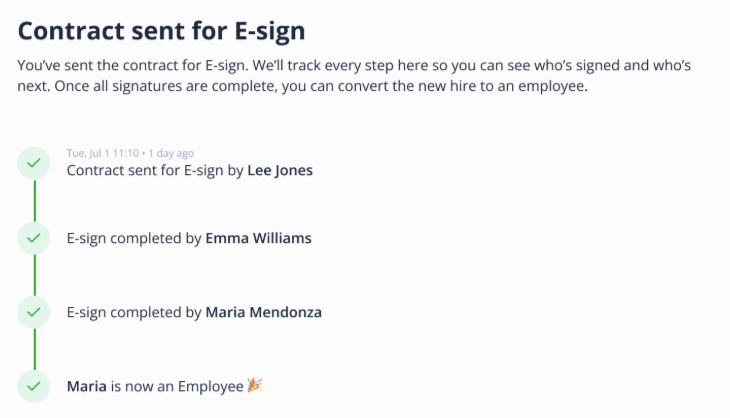Click the "1 day ago" relative time
Image resolution: width=730 pixels, height=418 pixels.
click(x=171, y=153)
